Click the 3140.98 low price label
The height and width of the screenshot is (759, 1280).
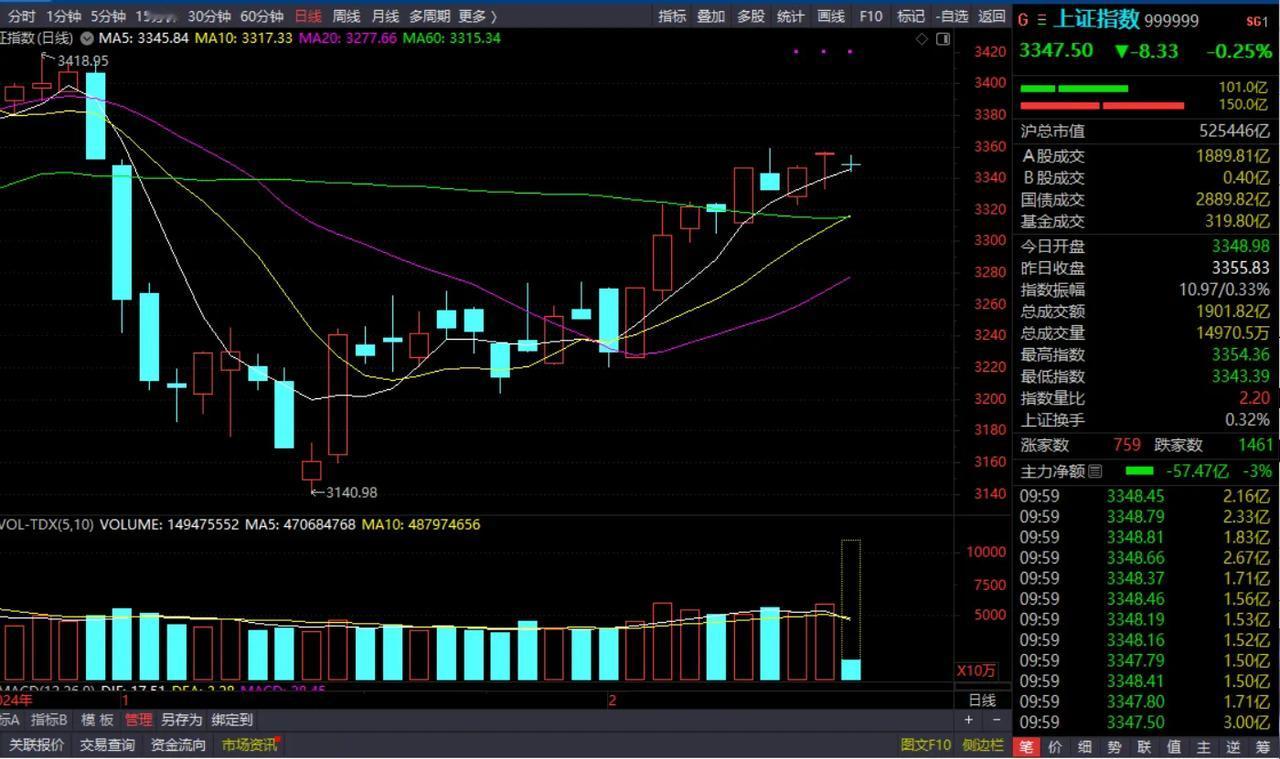tap(351, 492)
